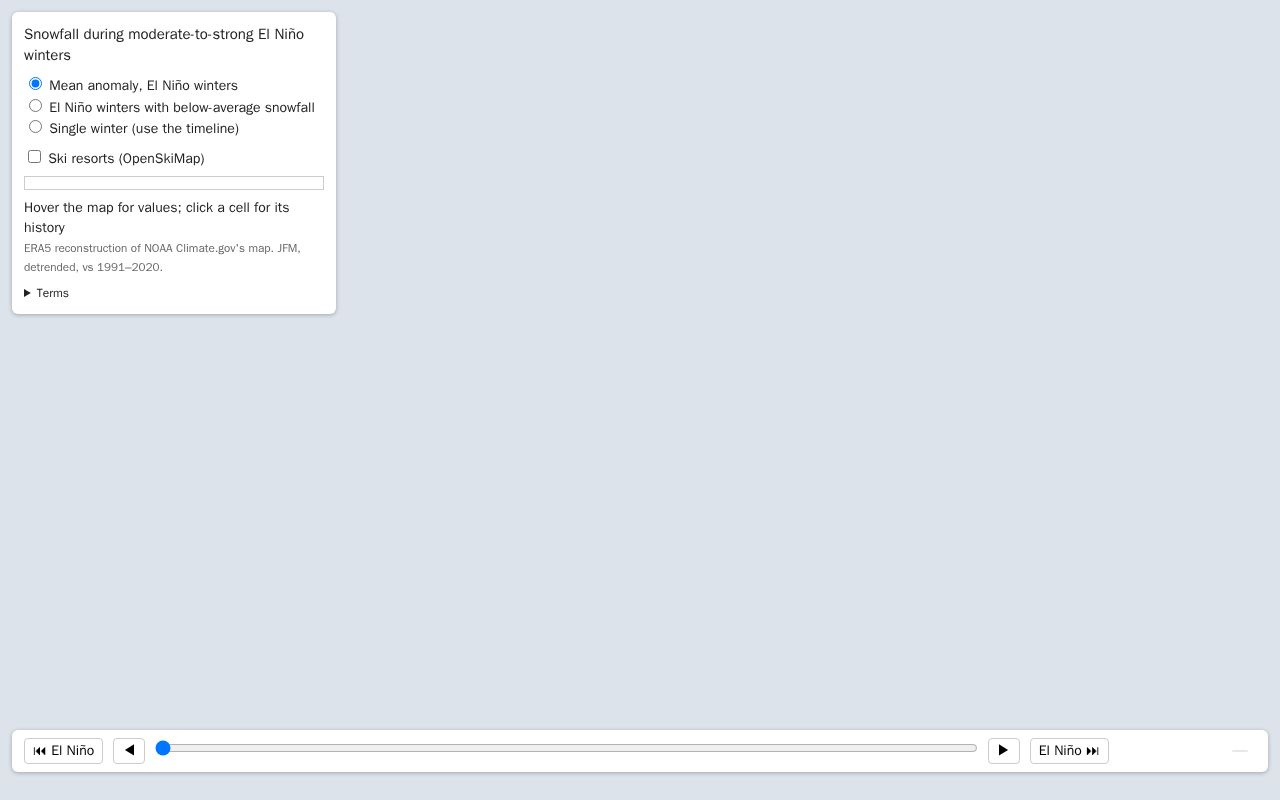Step forward one winter with right arrow
1280x800 pixels.
pyautogui.click(x=1003, y=751)
